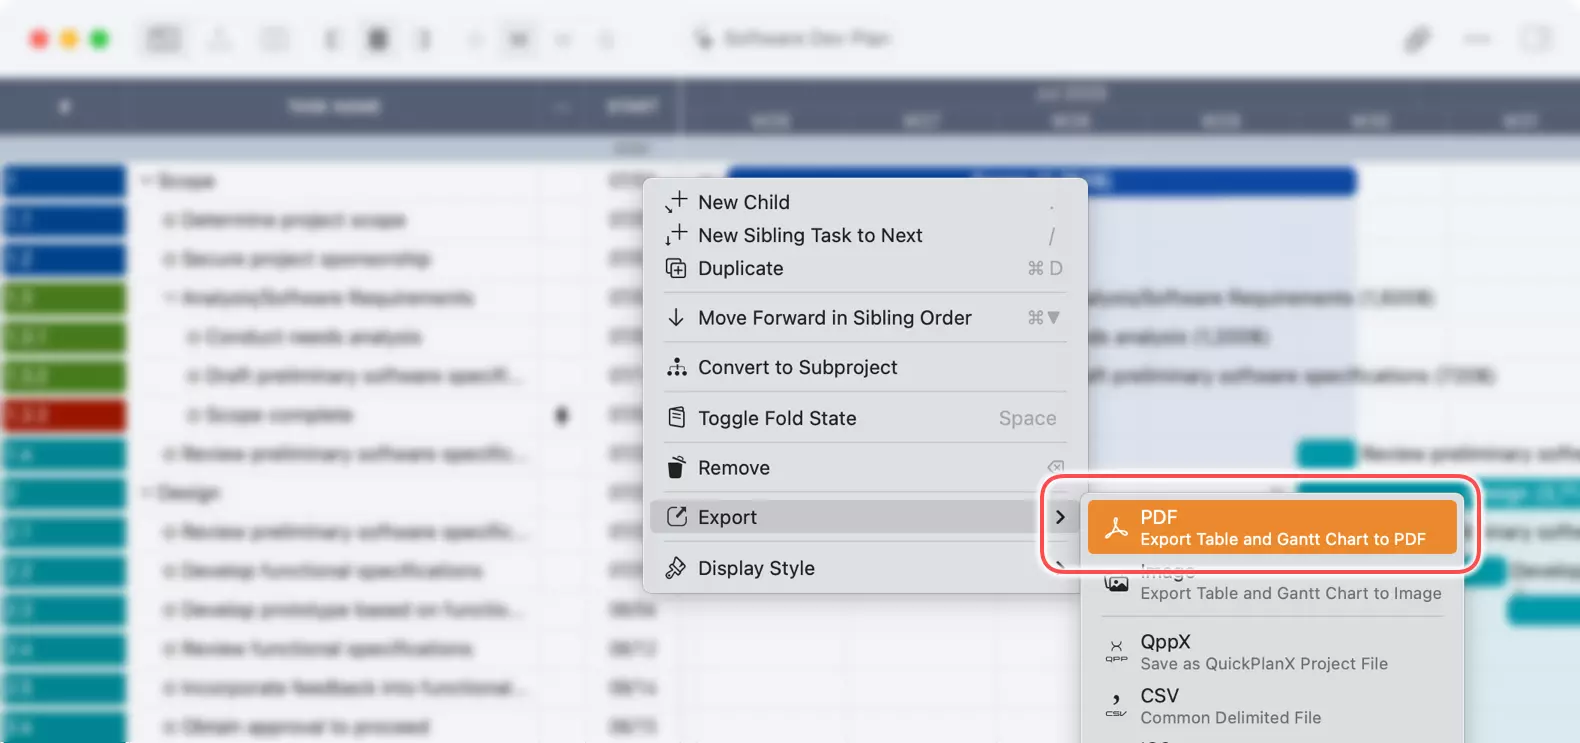This screenshot has height=743, width=1580.
Task: Click the CSV comma icon
Action: 1116,706
